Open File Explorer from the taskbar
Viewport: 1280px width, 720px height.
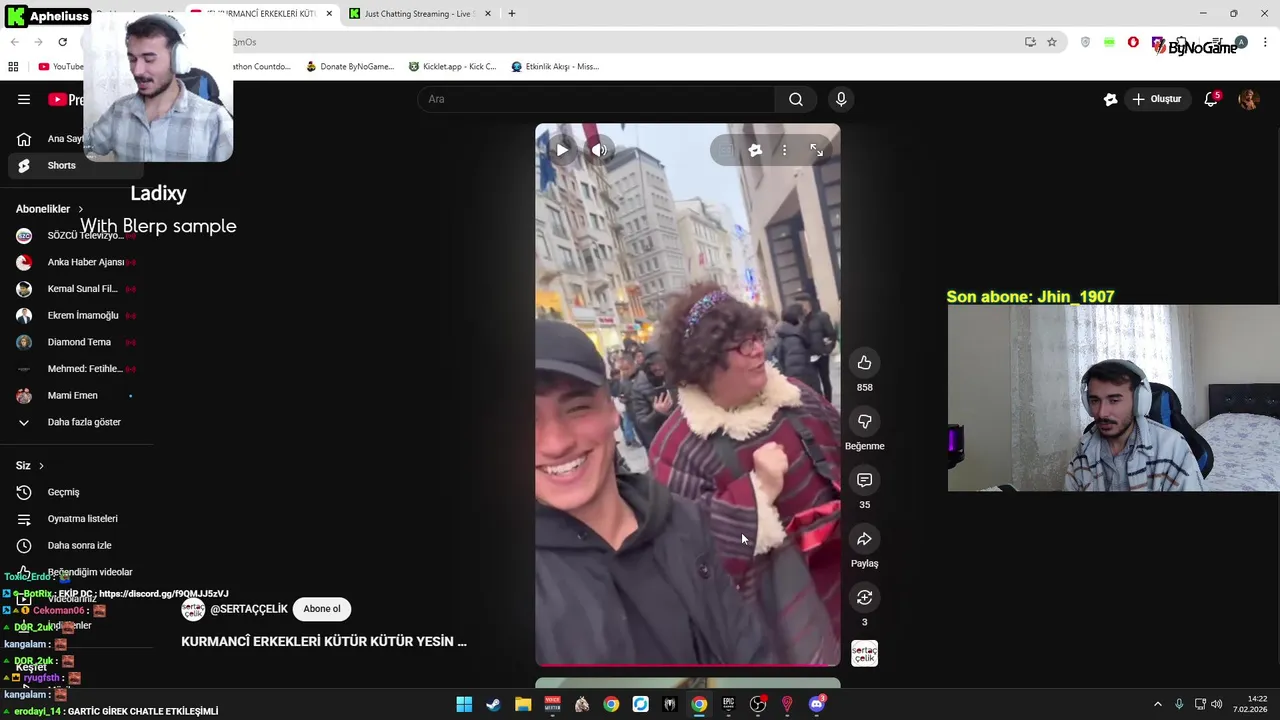[x=523, y=705]
